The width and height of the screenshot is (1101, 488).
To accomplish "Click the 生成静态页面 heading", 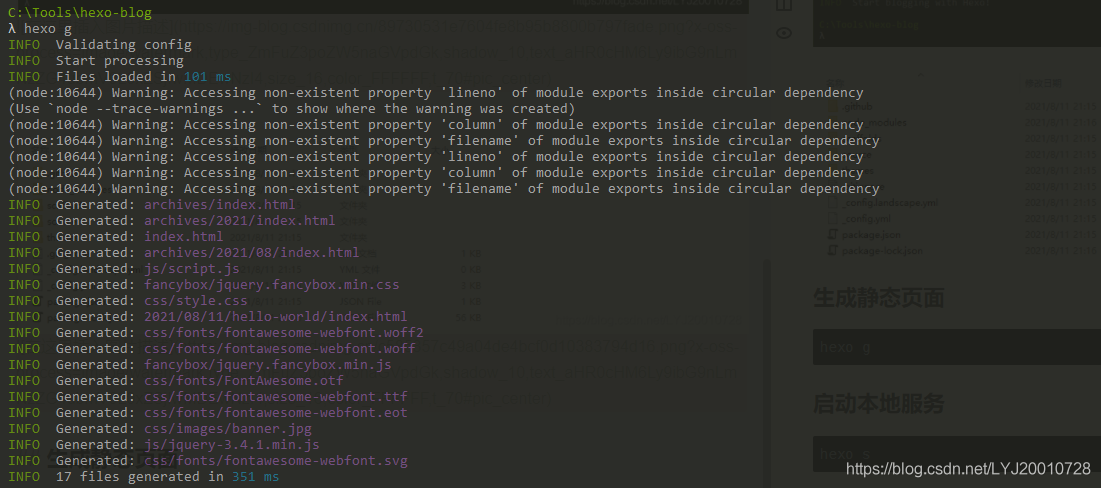I will (878, 298).
